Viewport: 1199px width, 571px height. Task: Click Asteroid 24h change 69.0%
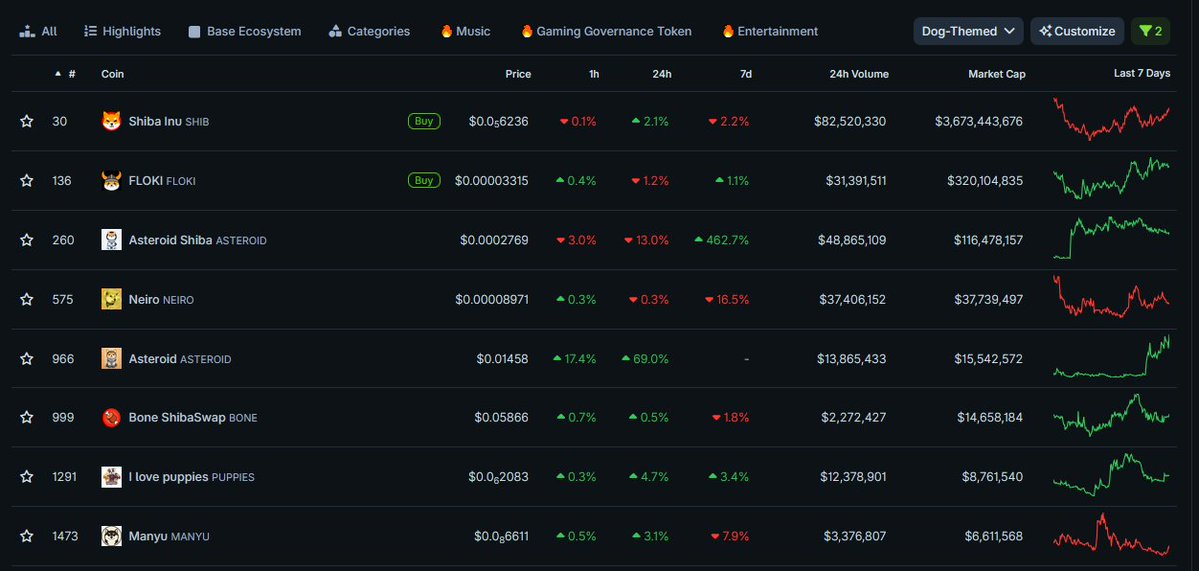pyautogui.click(x=645, y=358)
